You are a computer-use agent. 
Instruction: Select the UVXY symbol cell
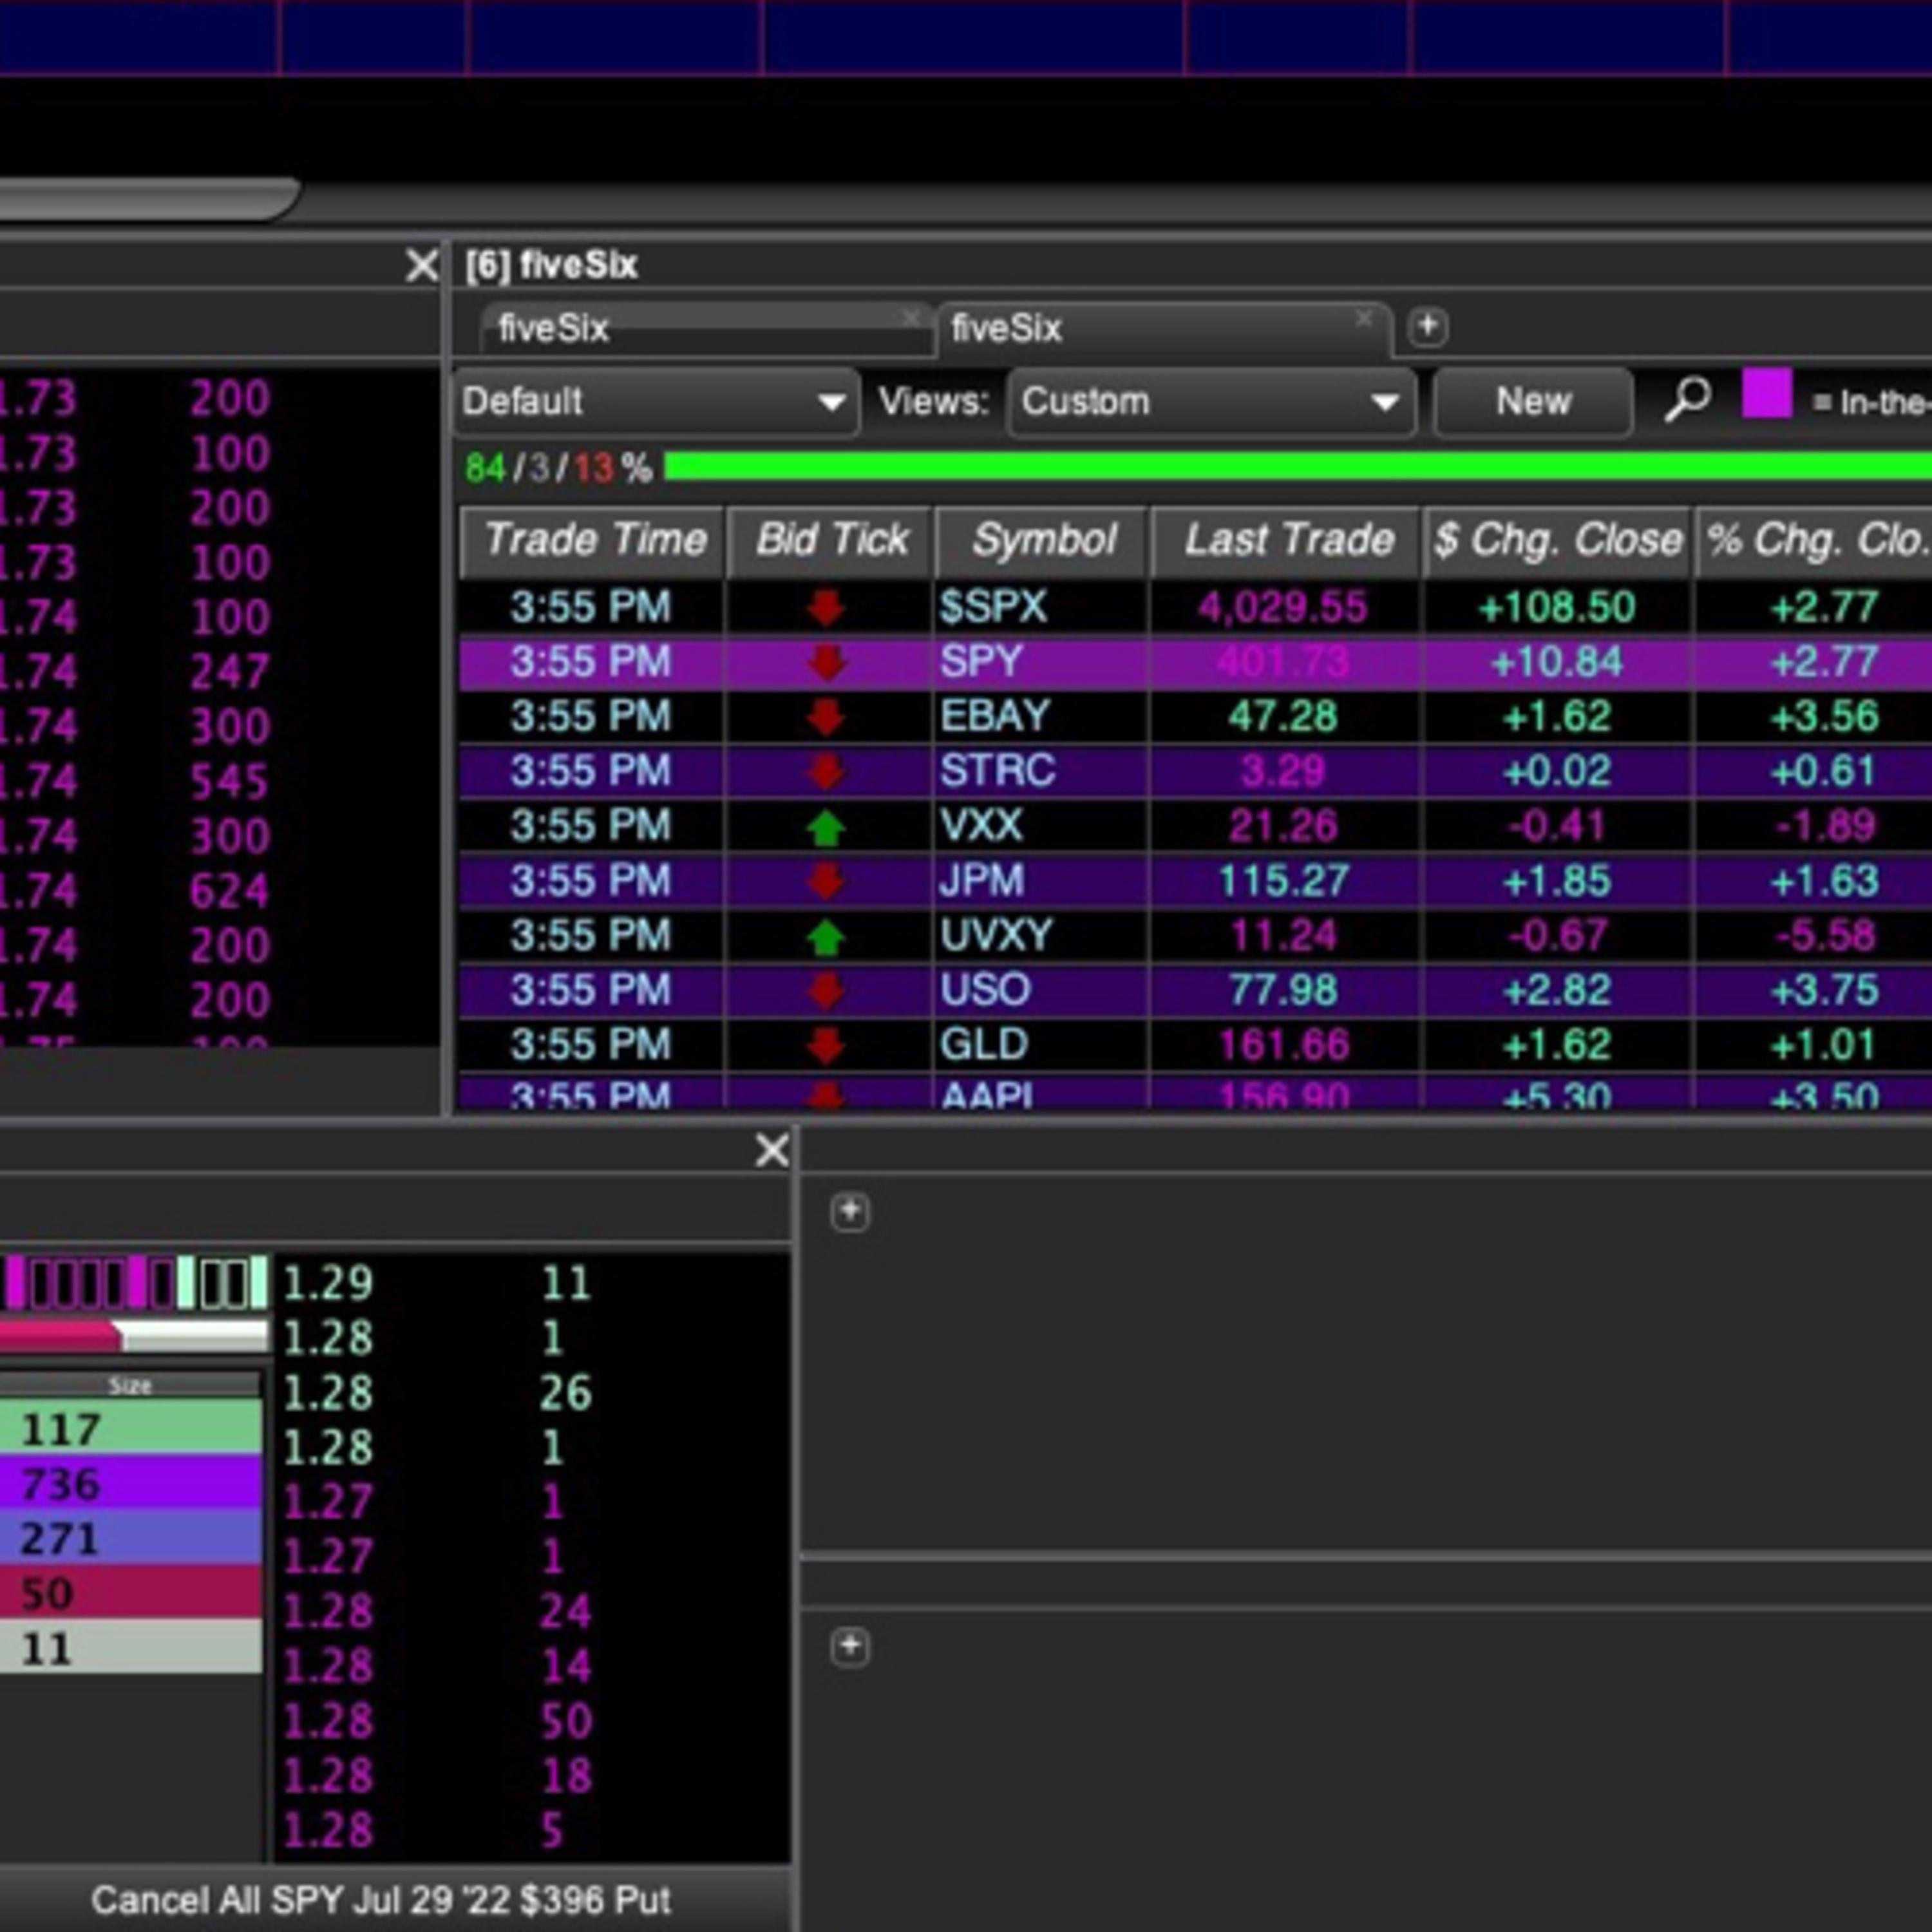click(1042, 936)
